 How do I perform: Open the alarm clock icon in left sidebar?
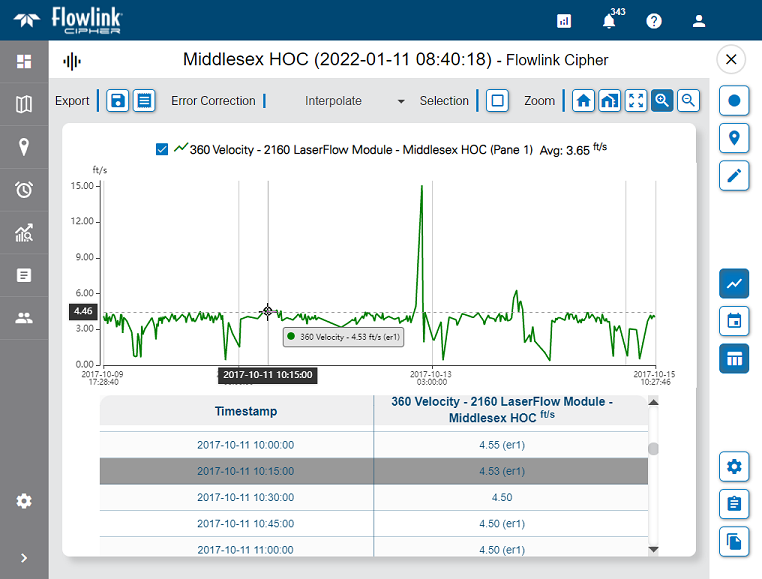click(24, 190)
